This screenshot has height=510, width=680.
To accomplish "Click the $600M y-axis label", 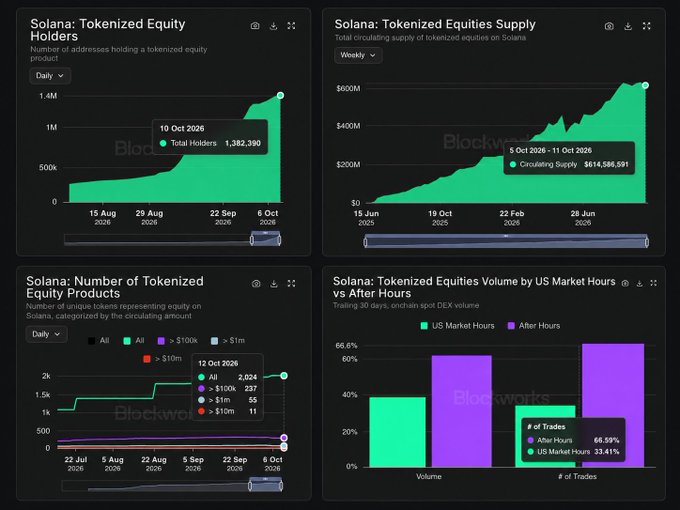I will point(348,88).
